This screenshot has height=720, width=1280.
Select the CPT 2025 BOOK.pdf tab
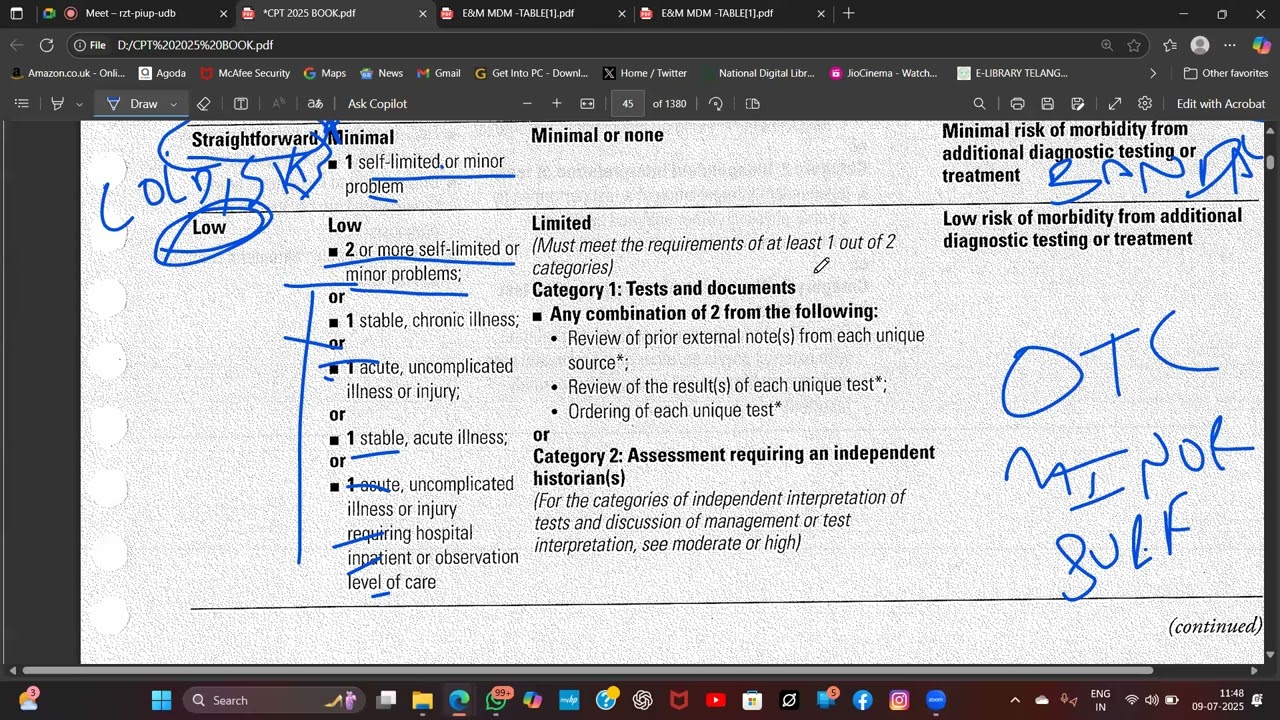click(x=335, y=14)
